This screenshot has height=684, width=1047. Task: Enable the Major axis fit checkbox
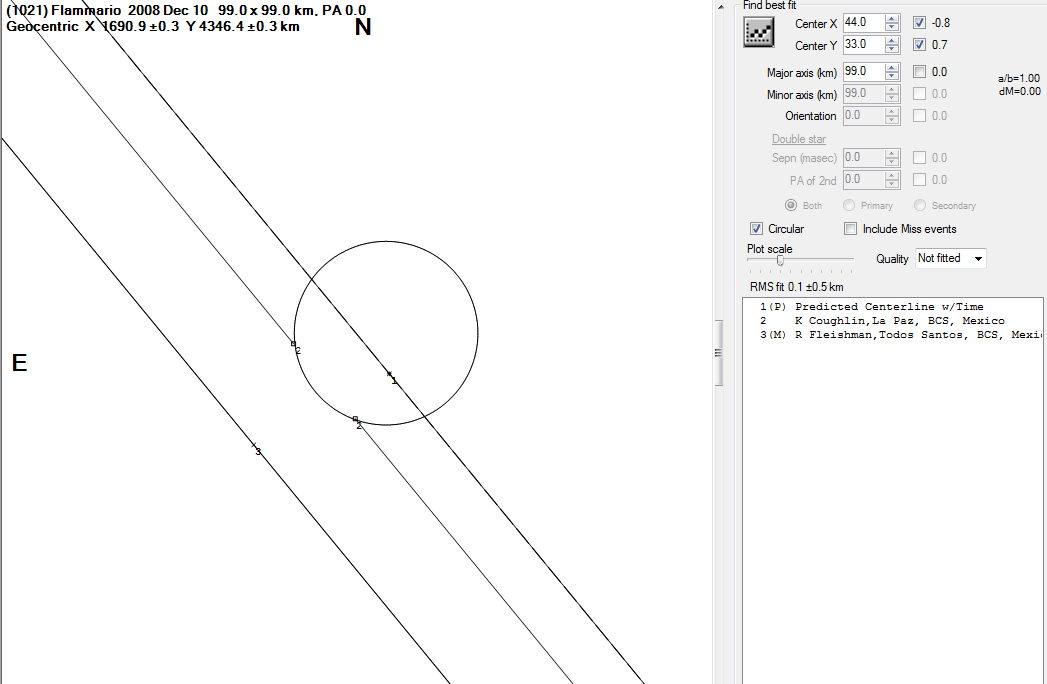tap(920, 72)
